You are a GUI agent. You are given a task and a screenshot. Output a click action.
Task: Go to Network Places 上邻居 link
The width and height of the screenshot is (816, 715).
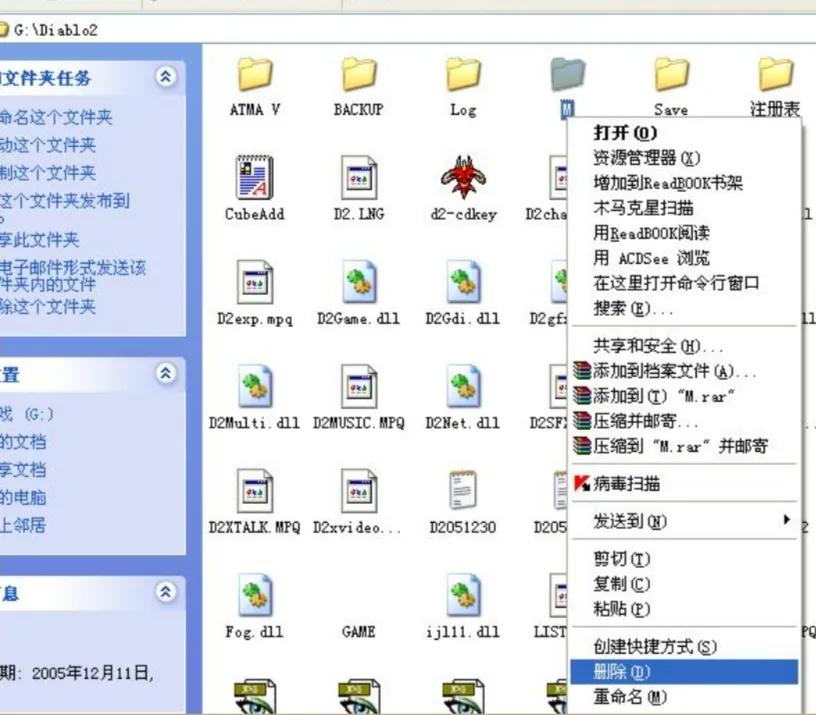click(23, 525)
